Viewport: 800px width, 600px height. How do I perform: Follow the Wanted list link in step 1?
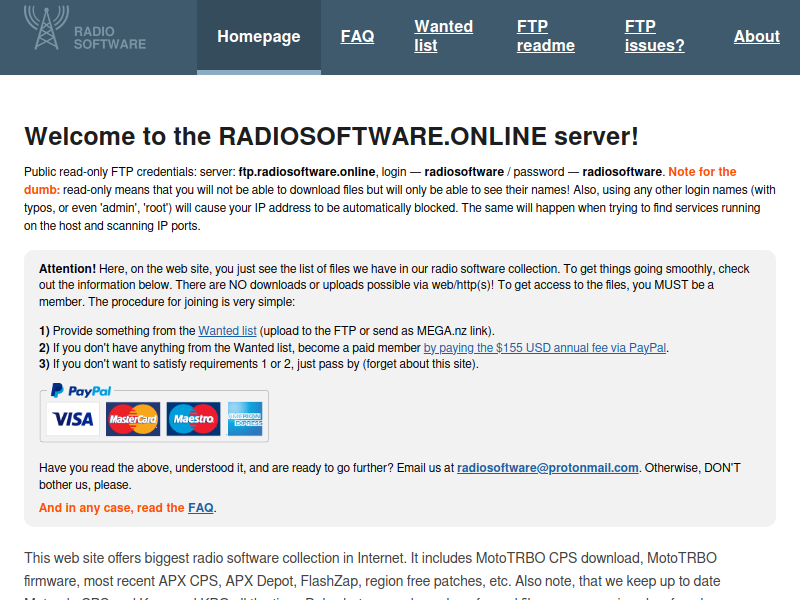click(227, 331)
